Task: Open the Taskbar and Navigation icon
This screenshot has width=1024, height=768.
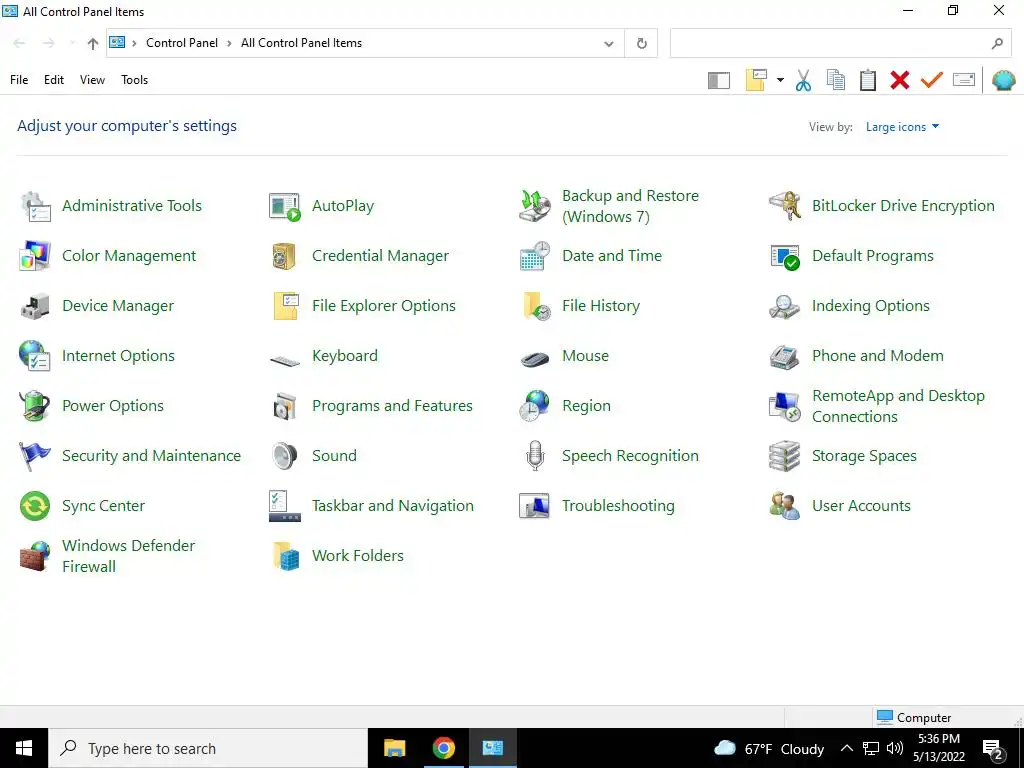Action: pos(285,506)
